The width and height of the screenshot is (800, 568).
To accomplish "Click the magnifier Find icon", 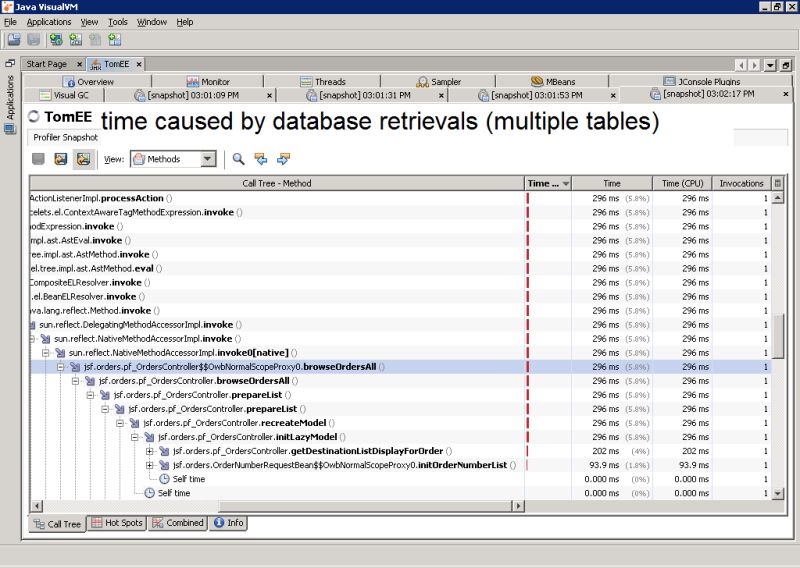I will coord(238,159).
